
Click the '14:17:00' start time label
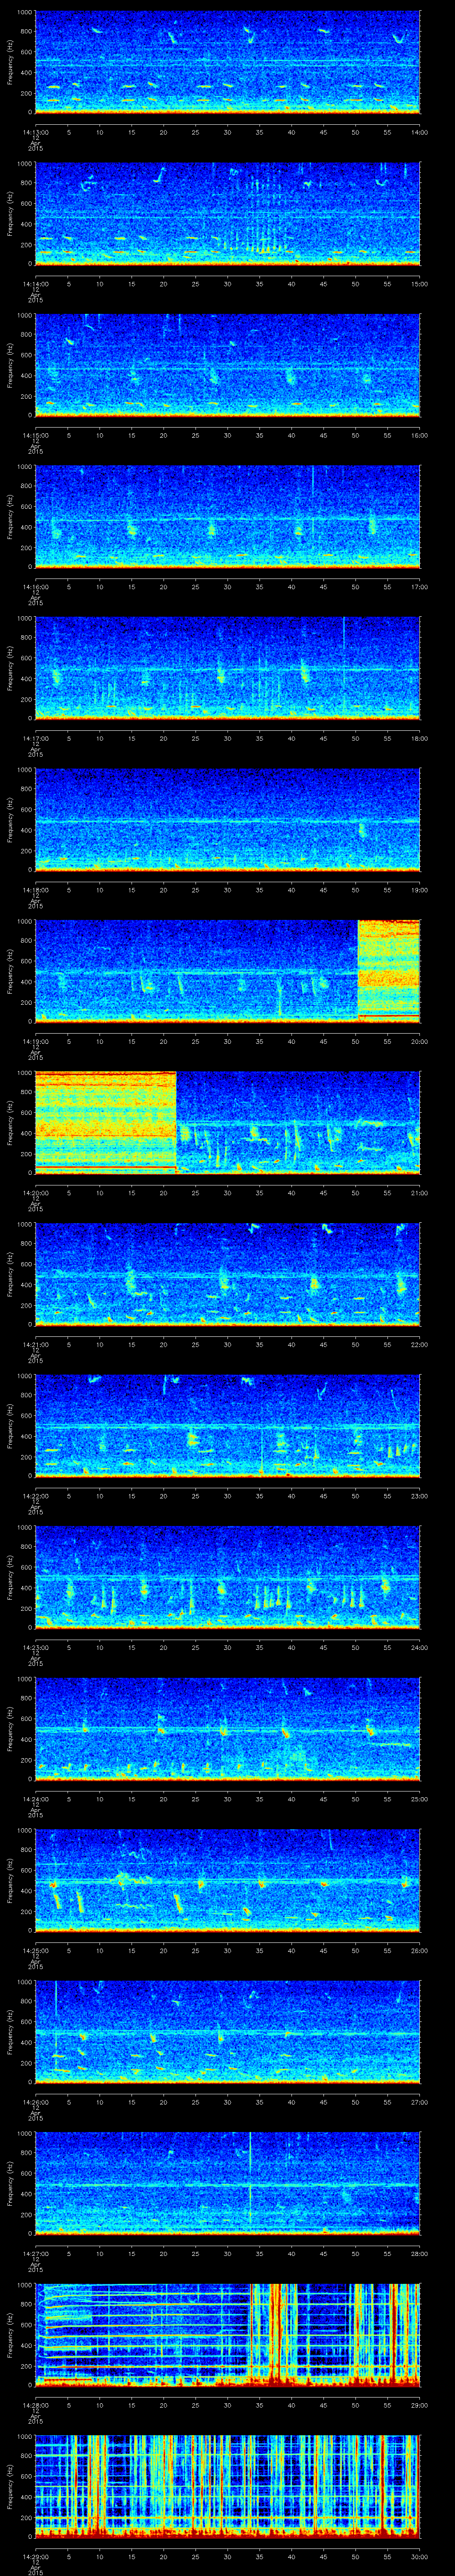pos(35,738)
